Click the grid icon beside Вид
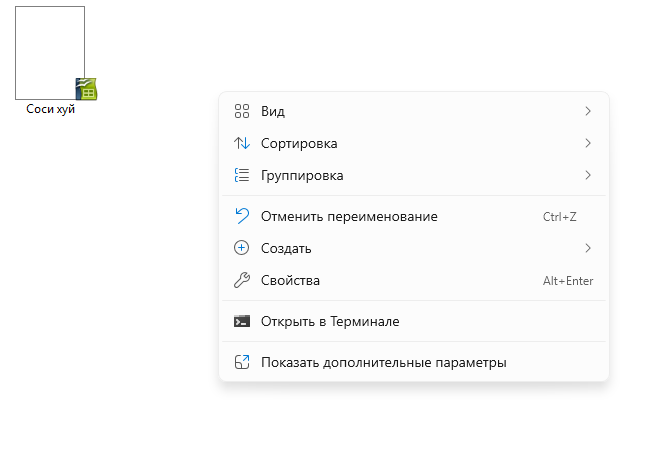Viewport: 672px width, 471px height. tap(241, 111)
